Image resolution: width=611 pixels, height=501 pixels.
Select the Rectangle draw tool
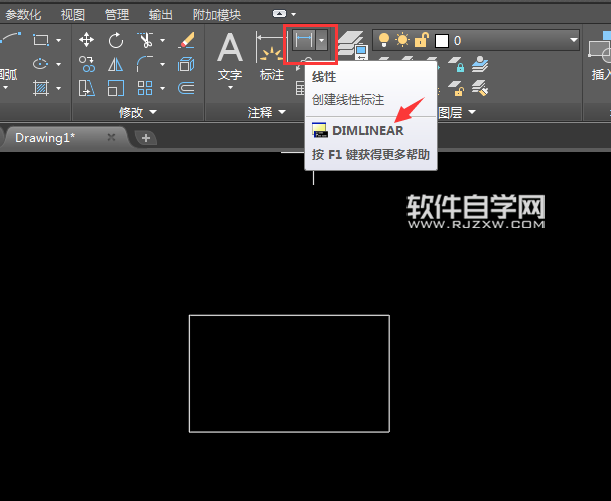(x=41, y=40)
